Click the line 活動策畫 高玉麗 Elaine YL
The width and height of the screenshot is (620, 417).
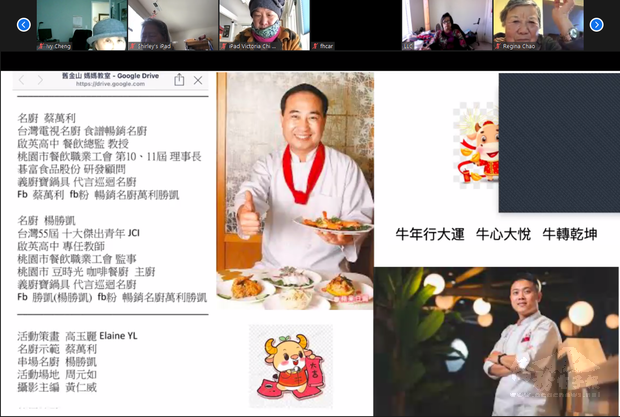click(x=78, y=336)
